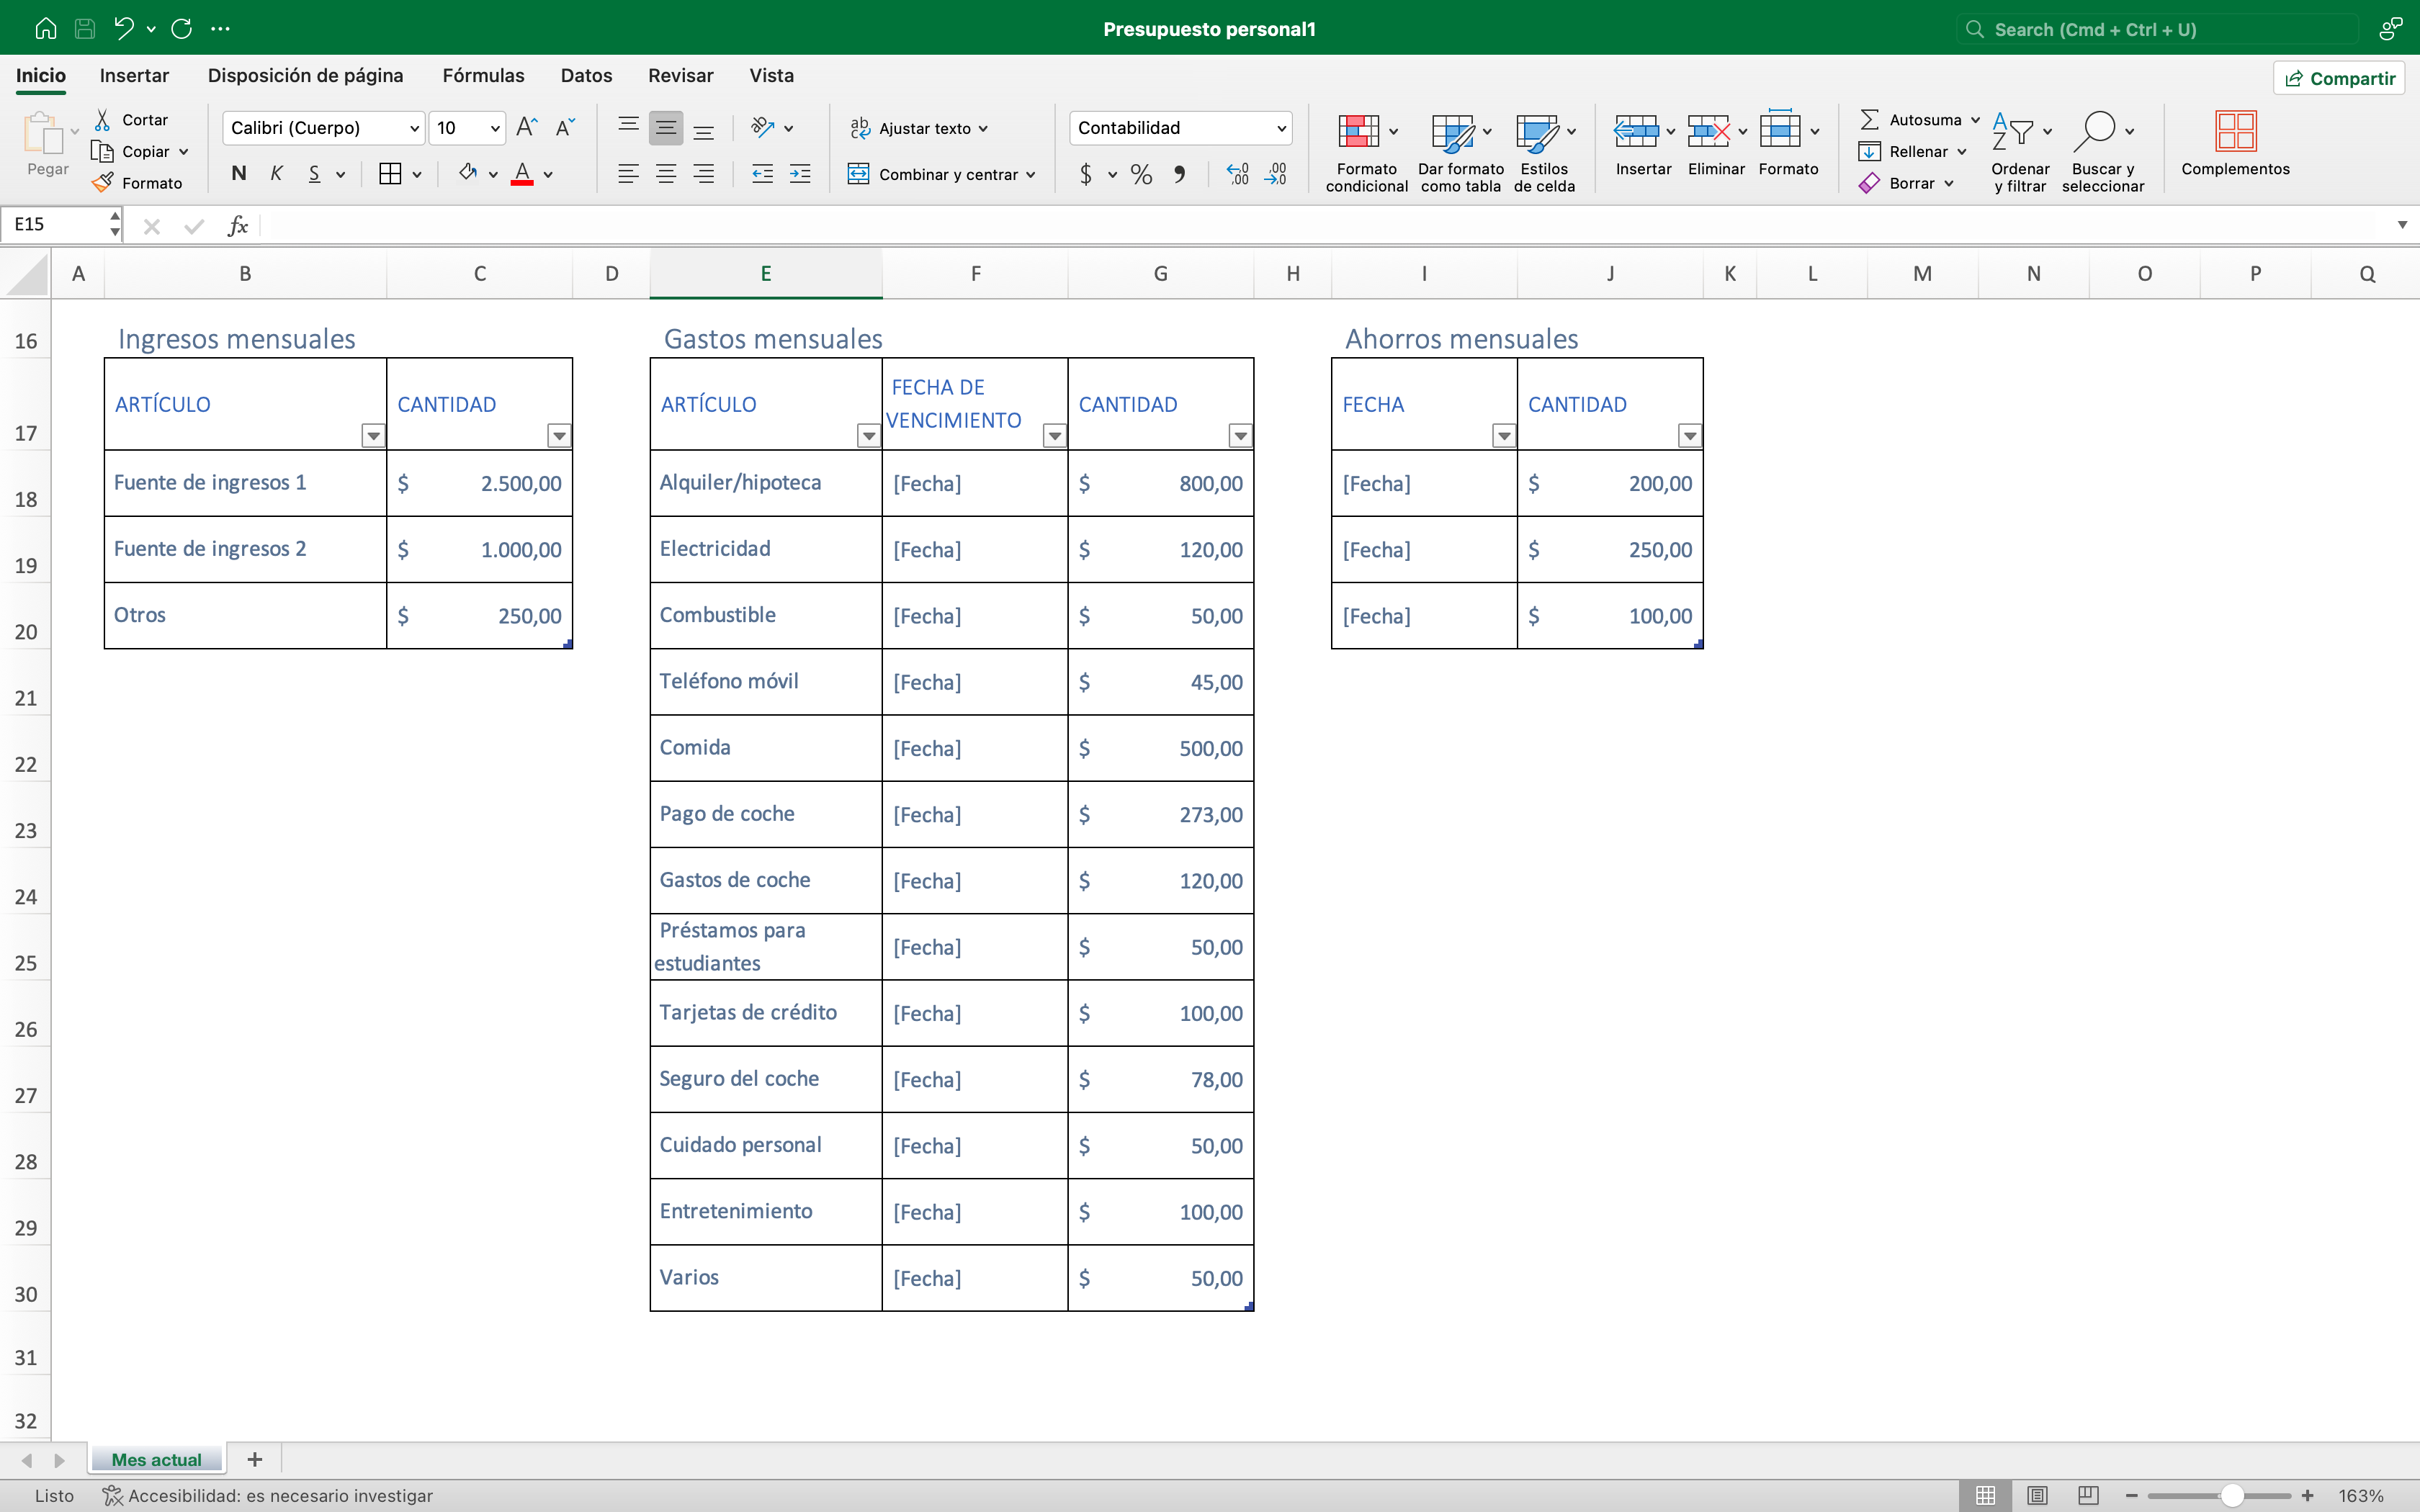The height and width of the screenshot is (1512, 2420).
Task: Click the Cortar scissors icon
Action: tap(102, 120)
